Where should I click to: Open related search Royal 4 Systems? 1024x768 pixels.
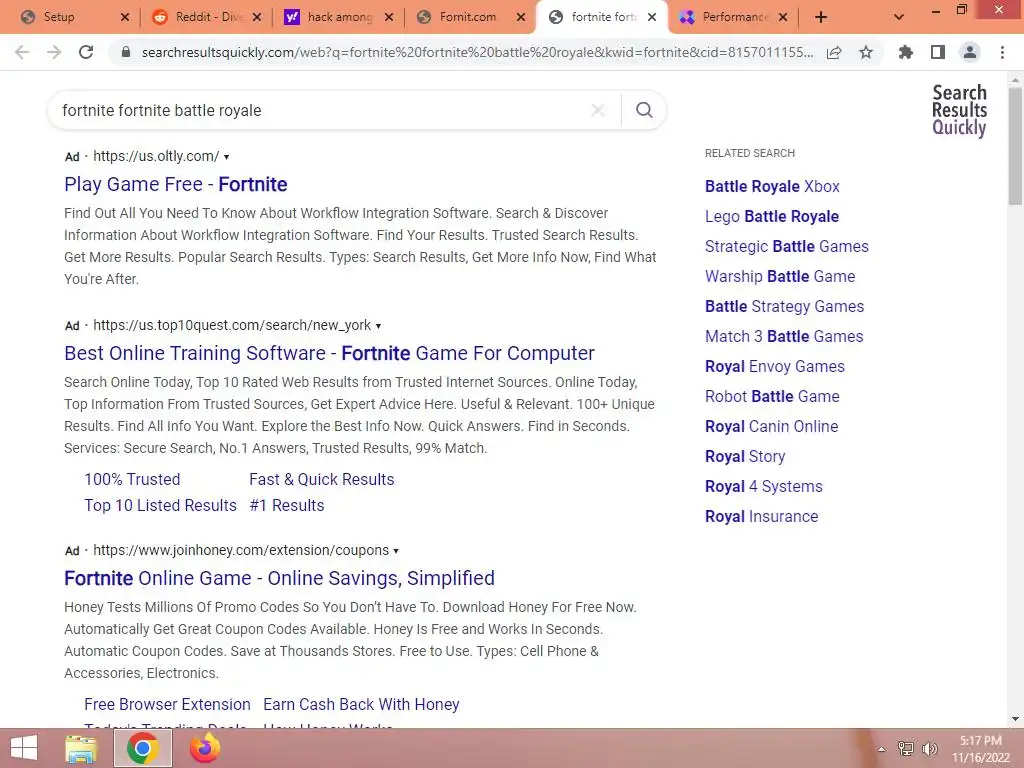tap(763, 487)
